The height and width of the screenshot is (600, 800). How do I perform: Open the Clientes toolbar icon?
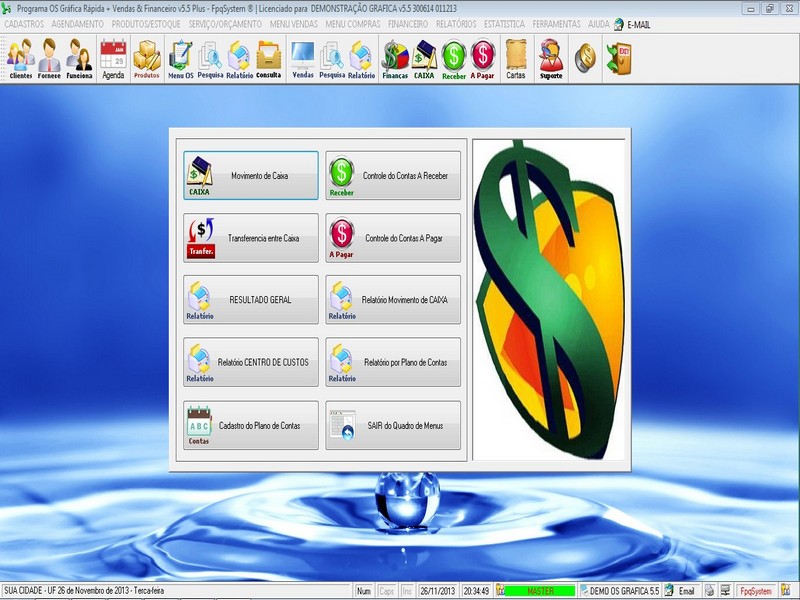(x=20, y=59)
